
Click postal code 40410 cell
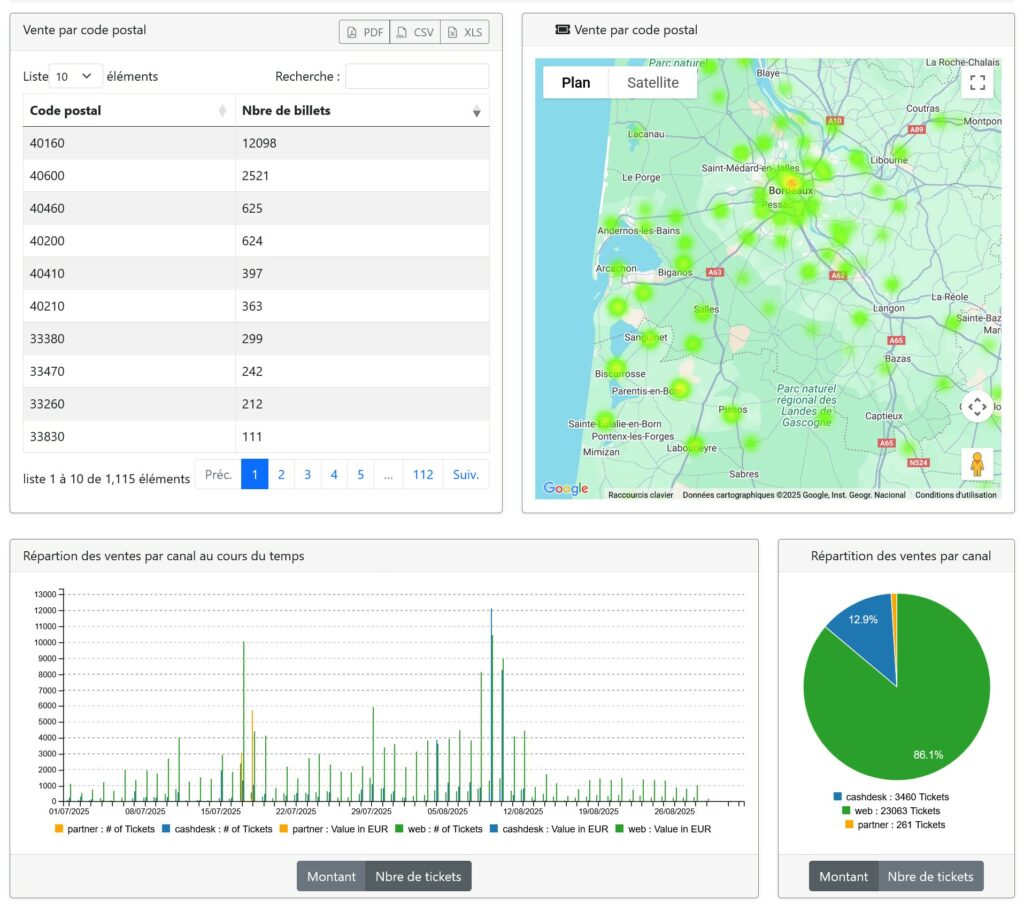click(129, 274)
